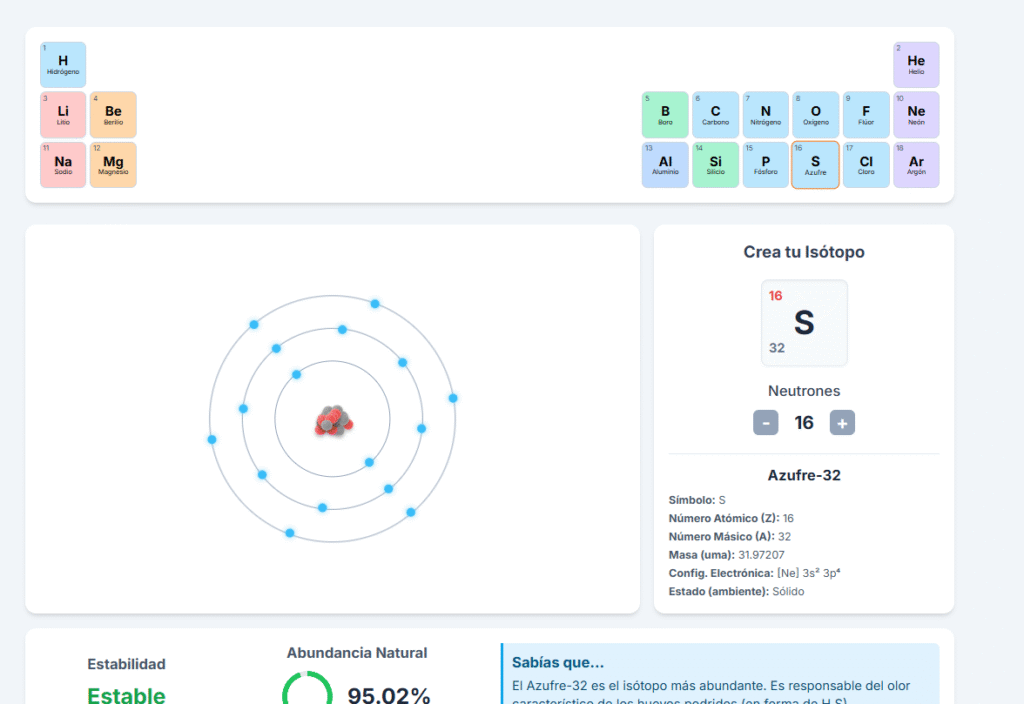The width and height of the screenshot is (1024, 704).
Task: Choose the Lithium element tile
Action: pyautogui.click(x=63, y=115)
